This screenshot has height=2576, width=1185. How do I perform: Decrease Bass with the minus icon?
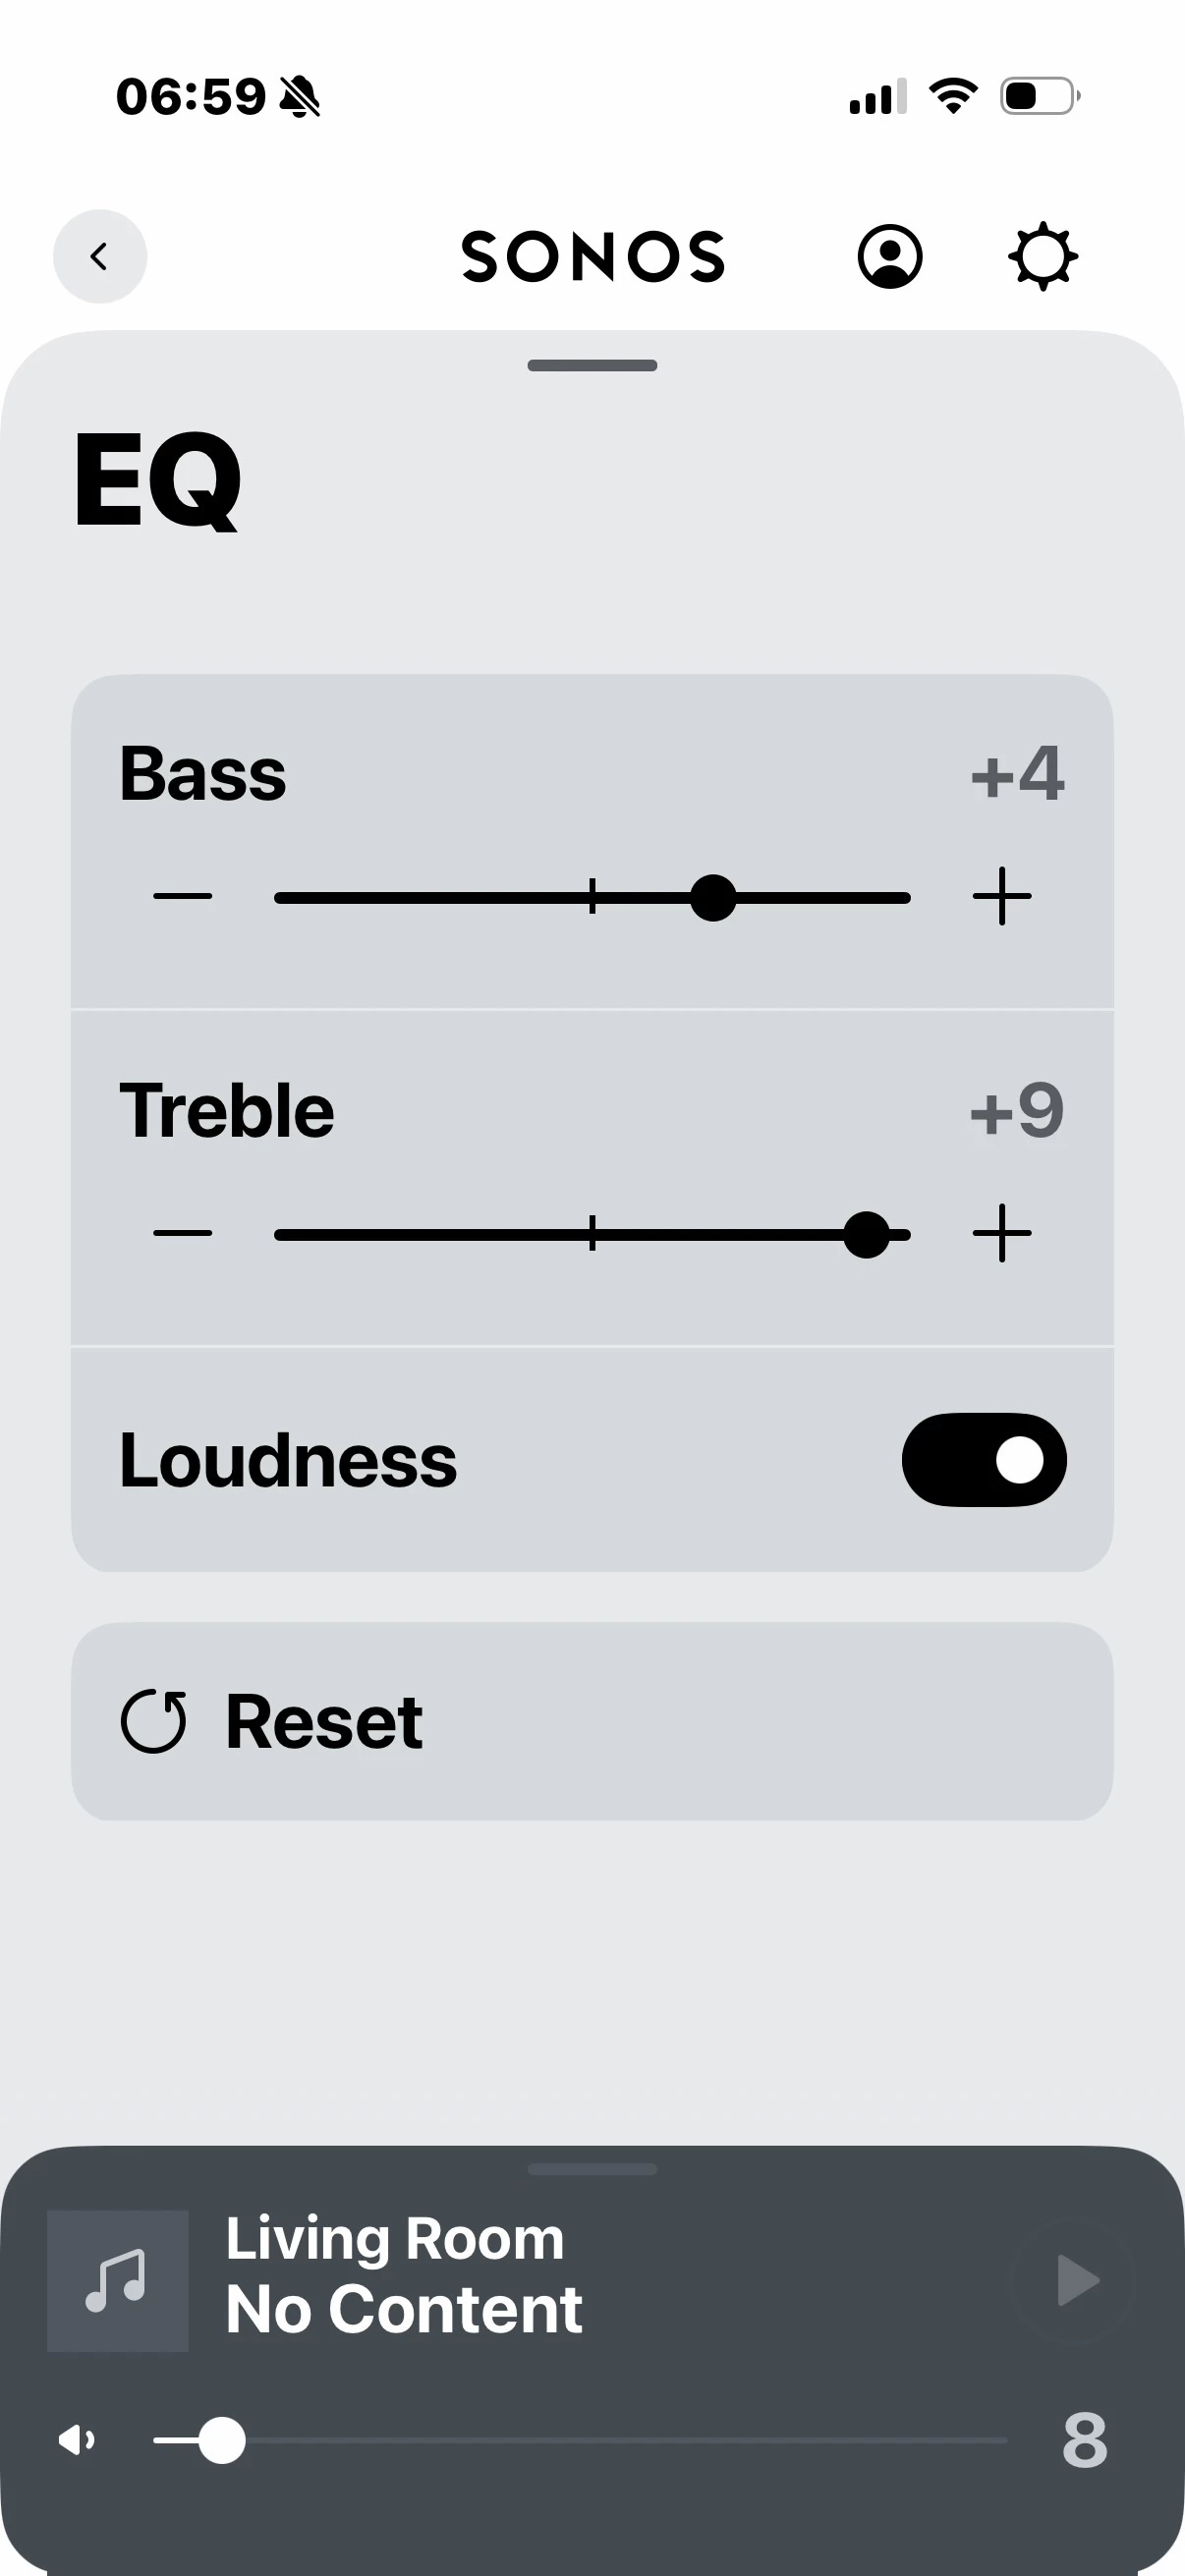point(182,897)
